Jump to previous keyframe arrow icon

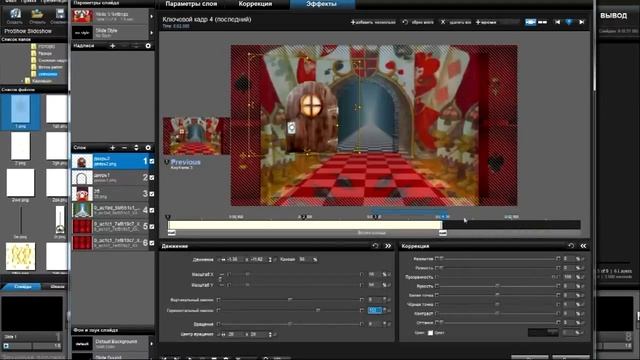[557, 22]
